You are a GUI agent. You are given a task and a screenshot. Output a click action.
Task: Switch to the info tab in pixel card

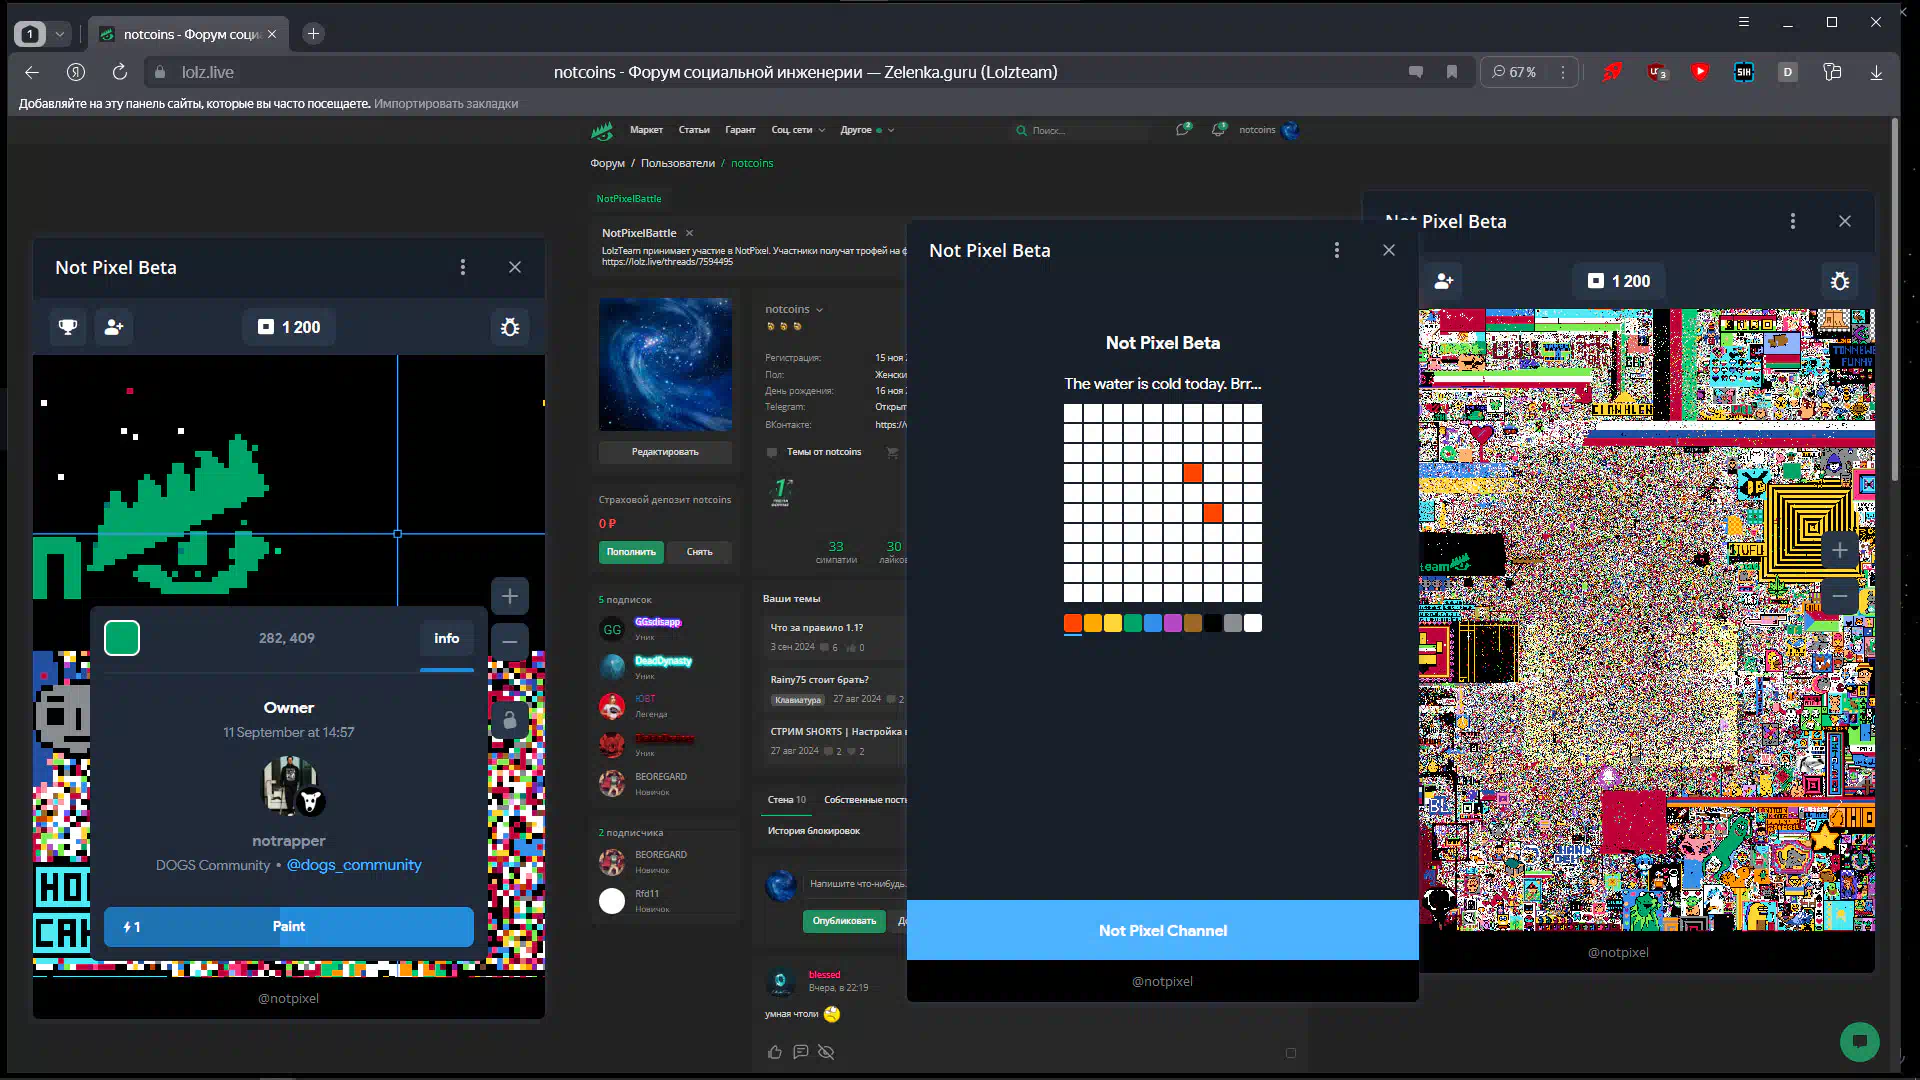point(447,638)
